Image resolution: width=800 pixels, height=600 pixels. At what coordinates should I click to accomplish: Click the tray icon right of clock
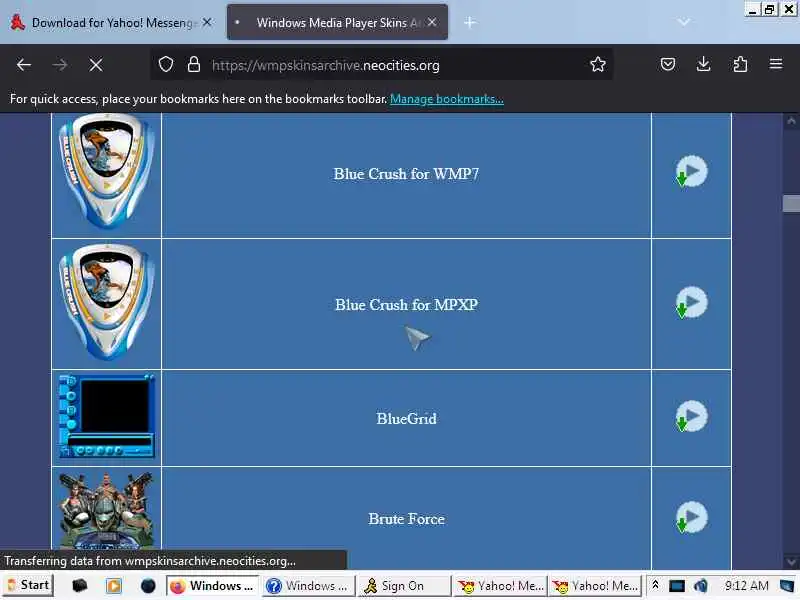tap(787, 586)
